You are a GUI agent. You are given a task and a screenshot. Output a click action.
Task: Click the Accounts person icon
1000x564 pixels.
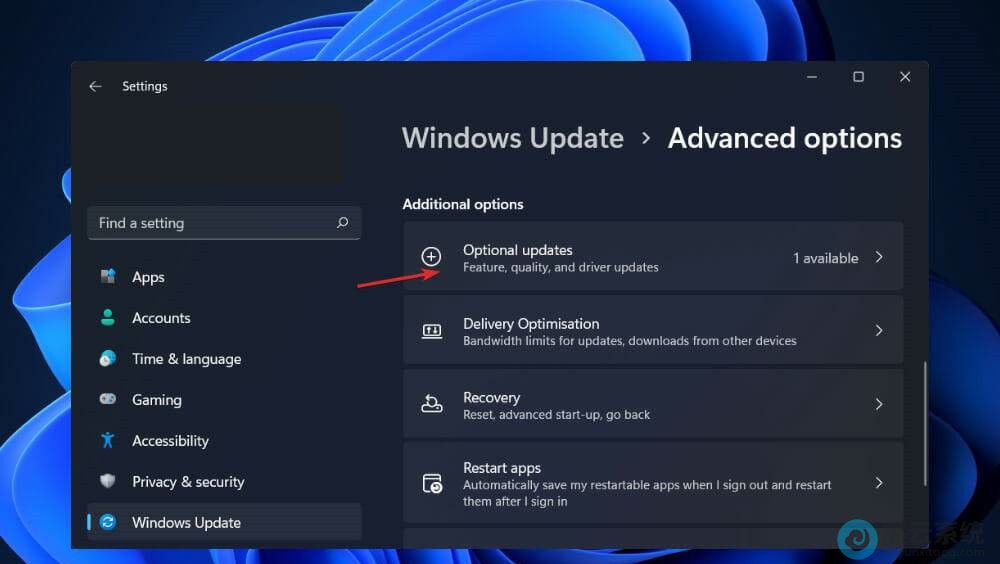click(x=108, y=317)
